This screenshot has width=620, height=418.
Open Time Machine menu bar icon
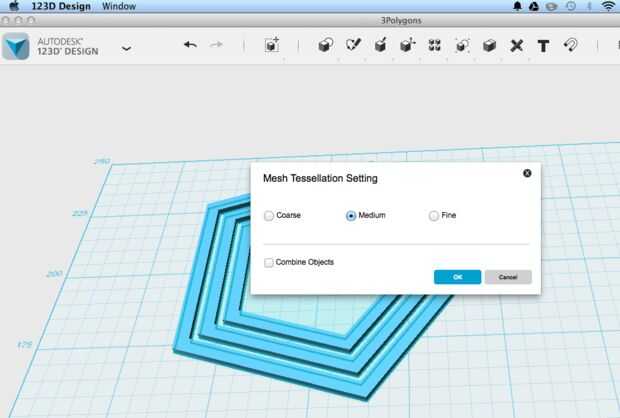pos(571,6)
